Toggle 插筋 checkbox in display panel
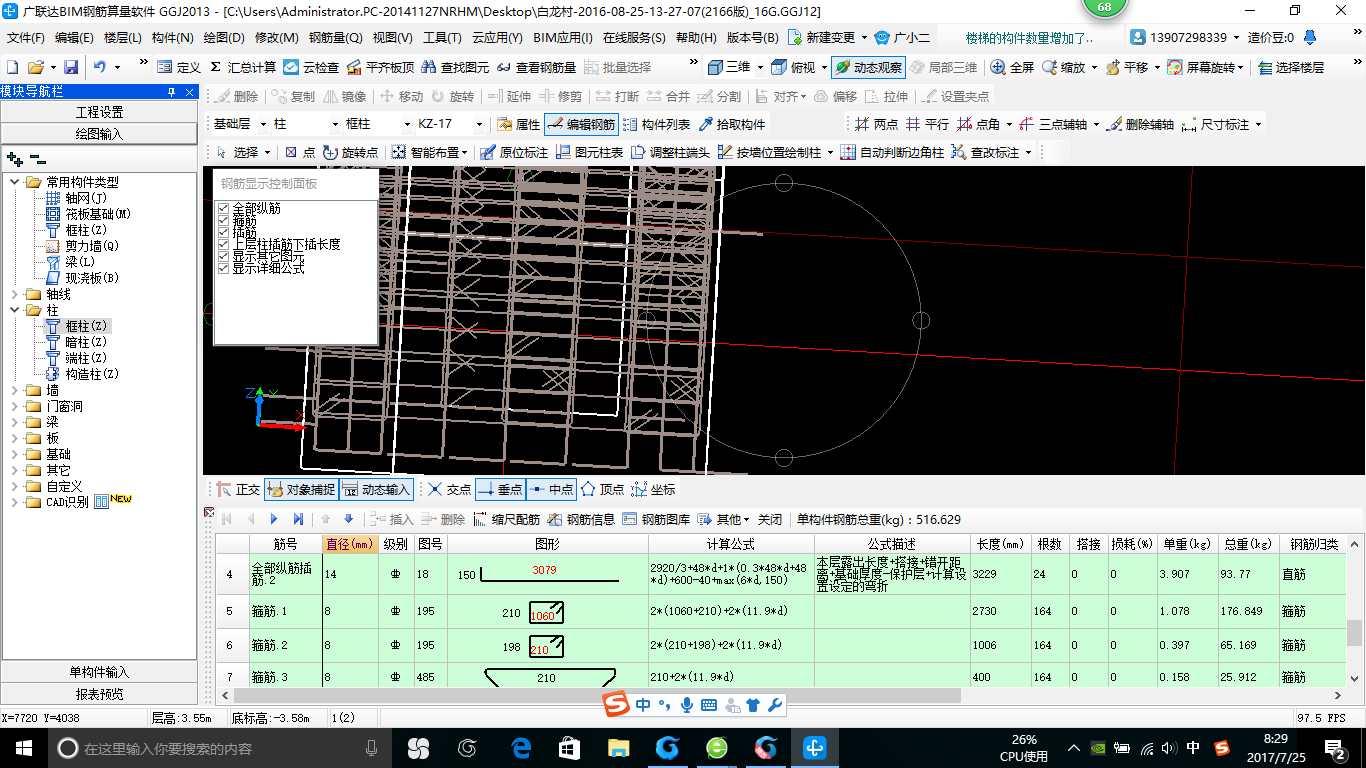Viewport: 1366px width, 768px height. (223, 233)
